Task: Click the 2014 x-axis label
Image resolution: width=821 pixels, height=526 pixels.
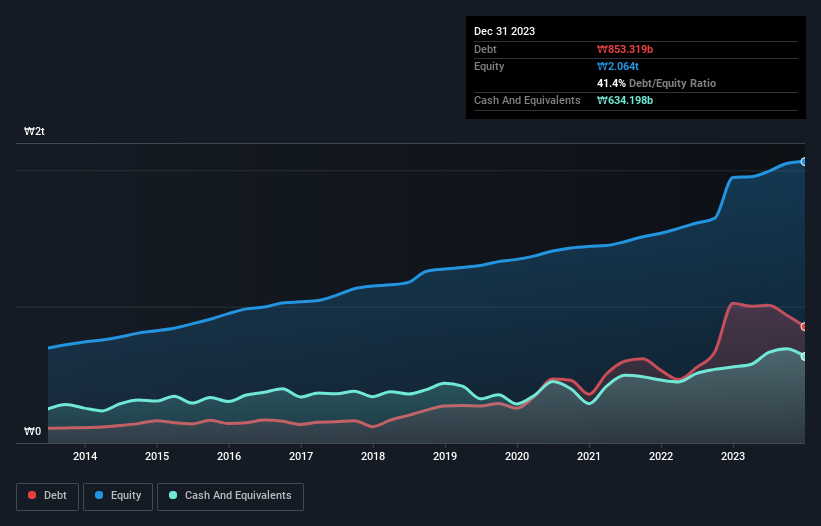Action: 85,456
